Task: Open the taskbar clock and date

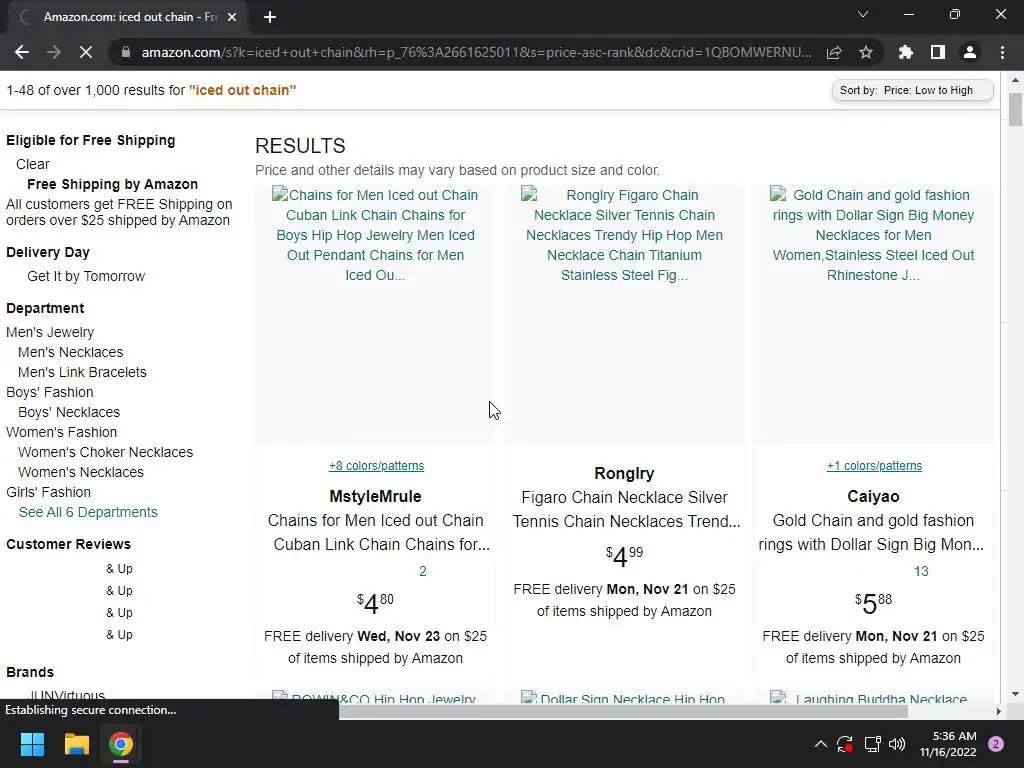Action: (x=948, y=744)
